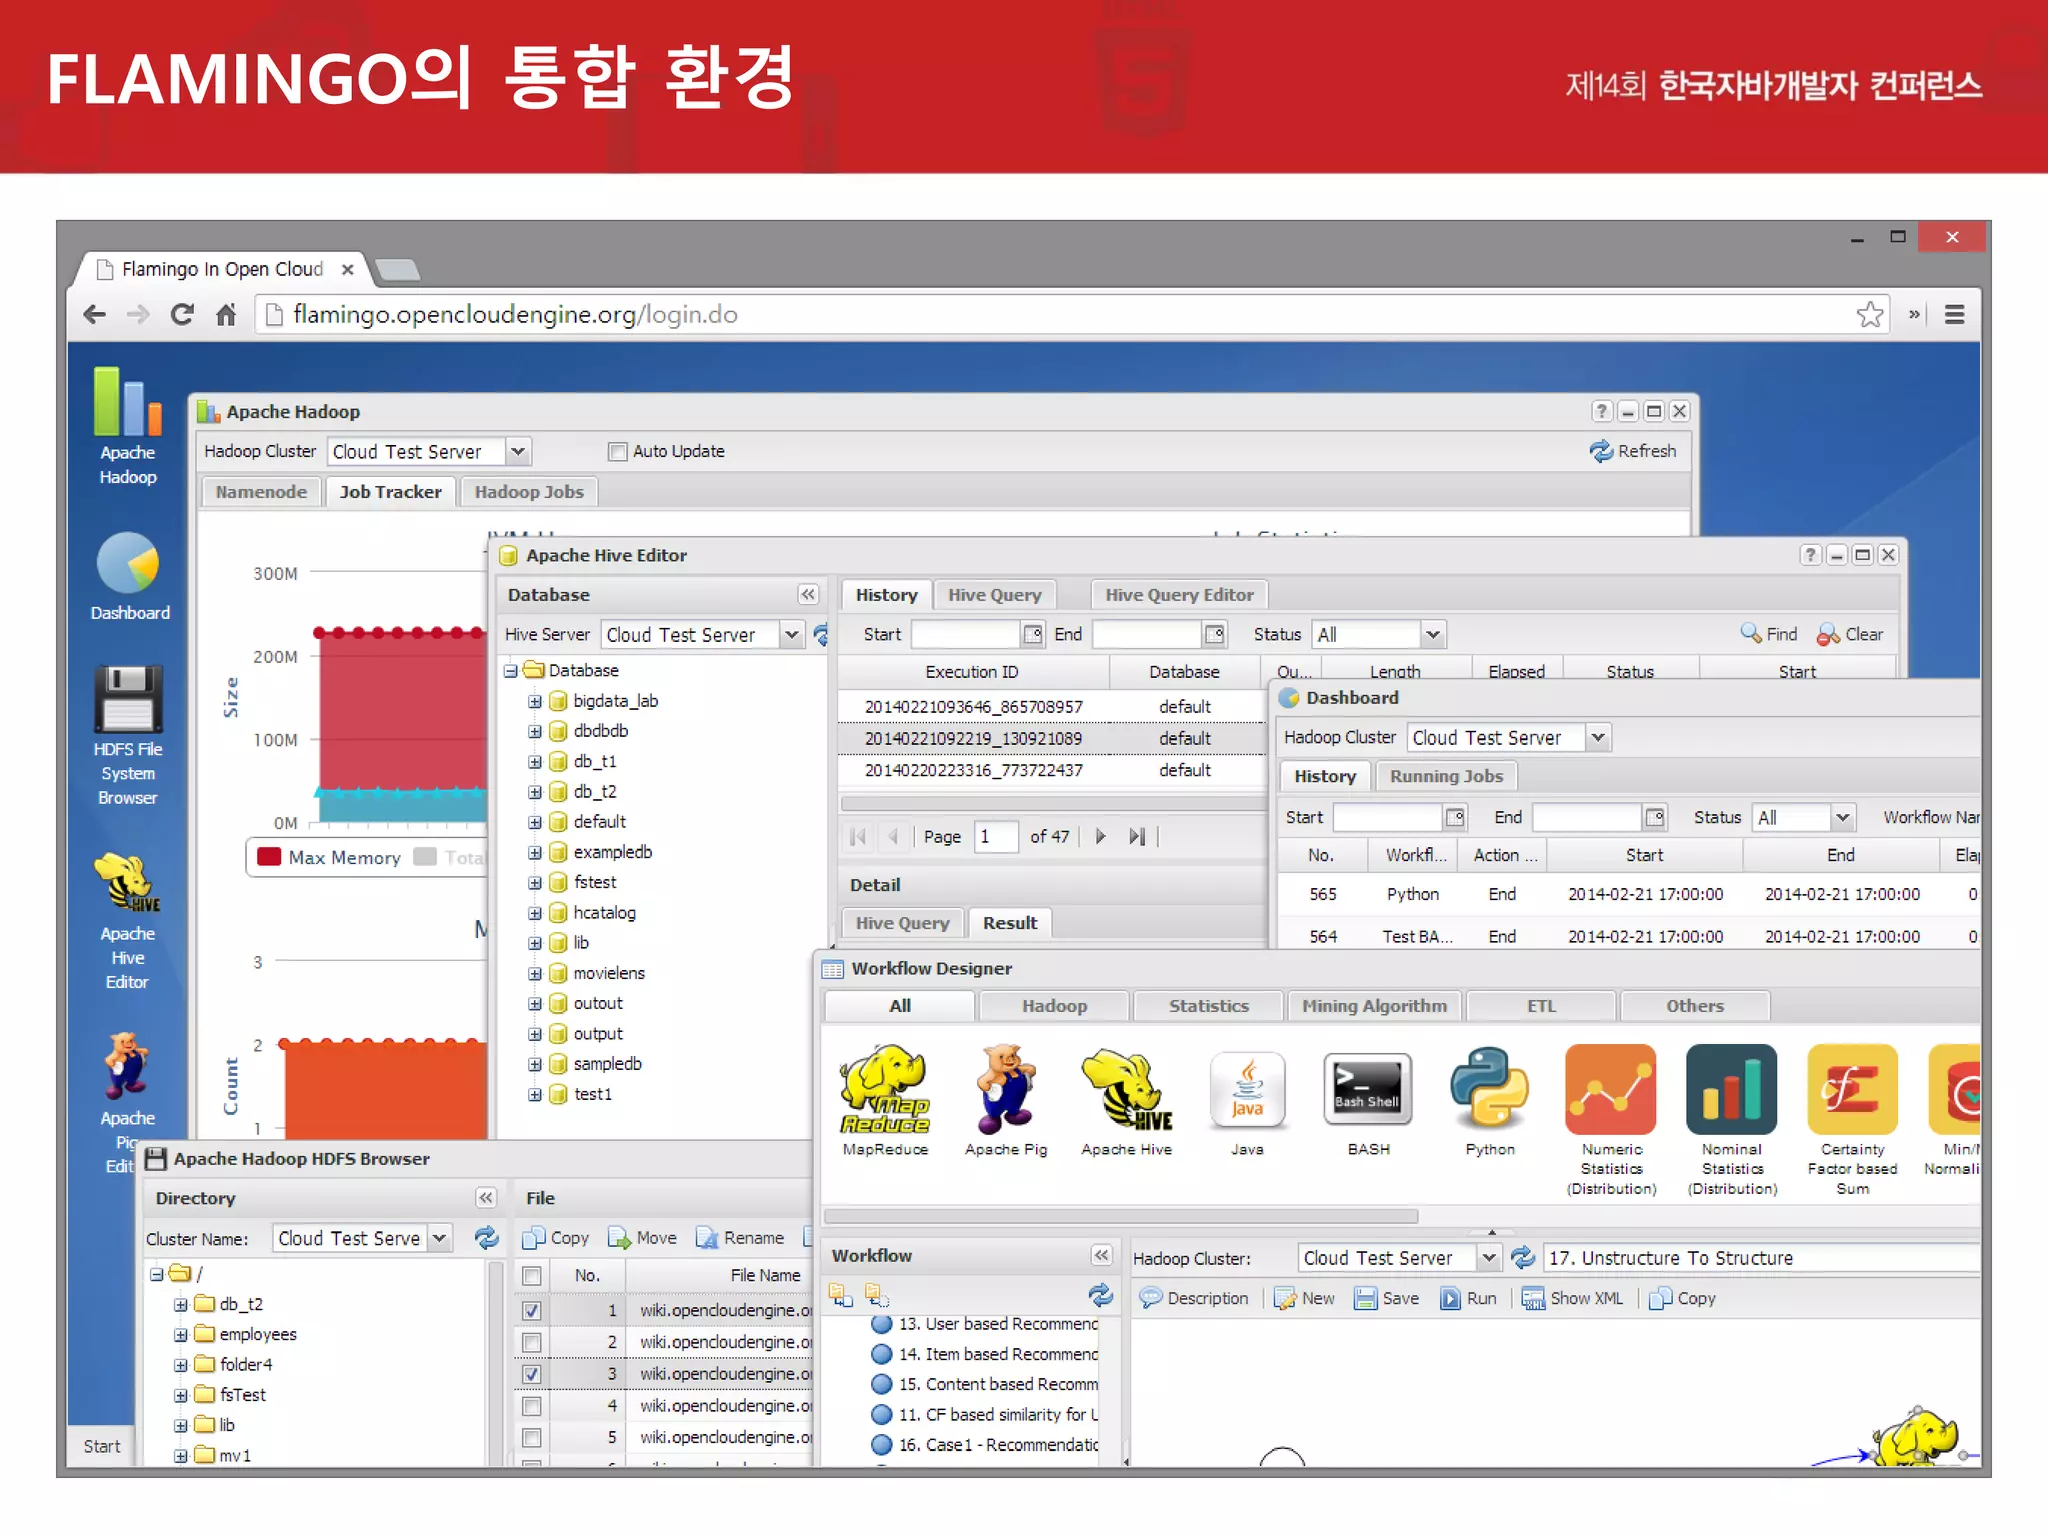
Task: Switch to the Namenode tab
Action: point(261,491)
